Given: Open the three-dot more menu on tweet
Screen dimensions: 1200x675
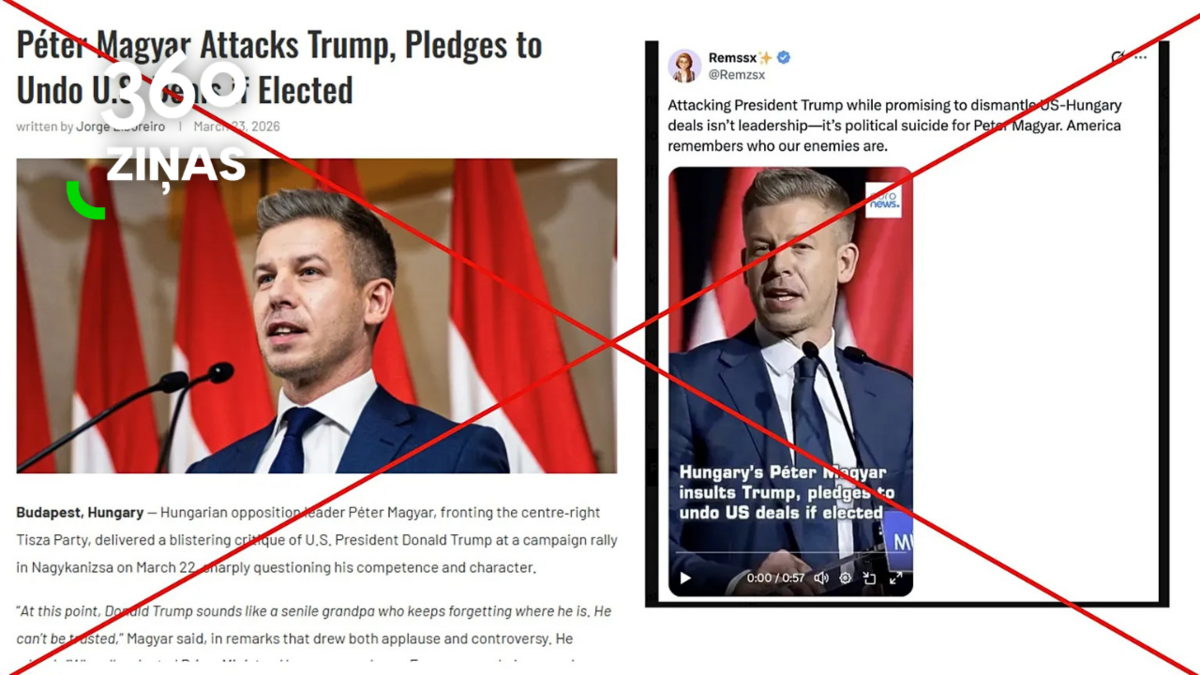Looking at the screenshot, I should 1141,58.
